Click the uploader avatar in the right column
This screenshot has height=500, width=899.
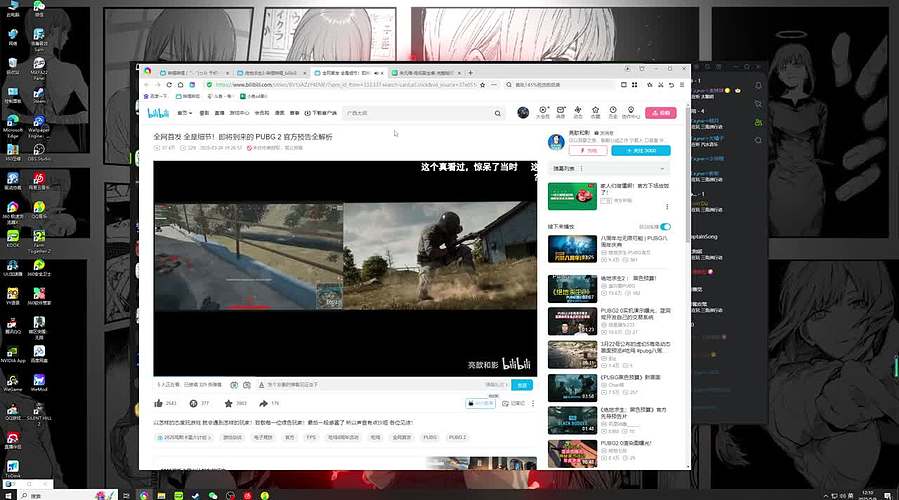[x=556, y=142]
